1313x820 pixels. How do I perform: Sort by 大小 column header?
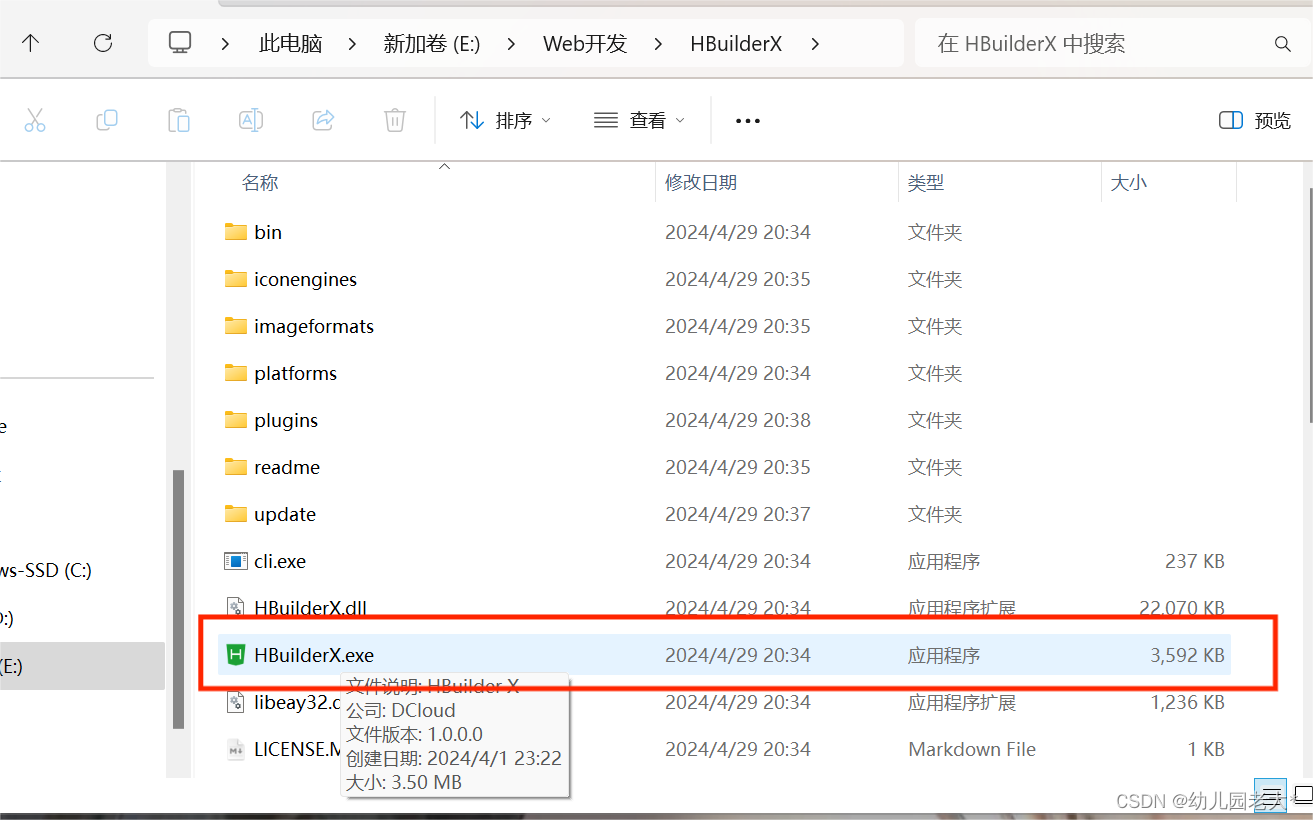coord(1129,183)
